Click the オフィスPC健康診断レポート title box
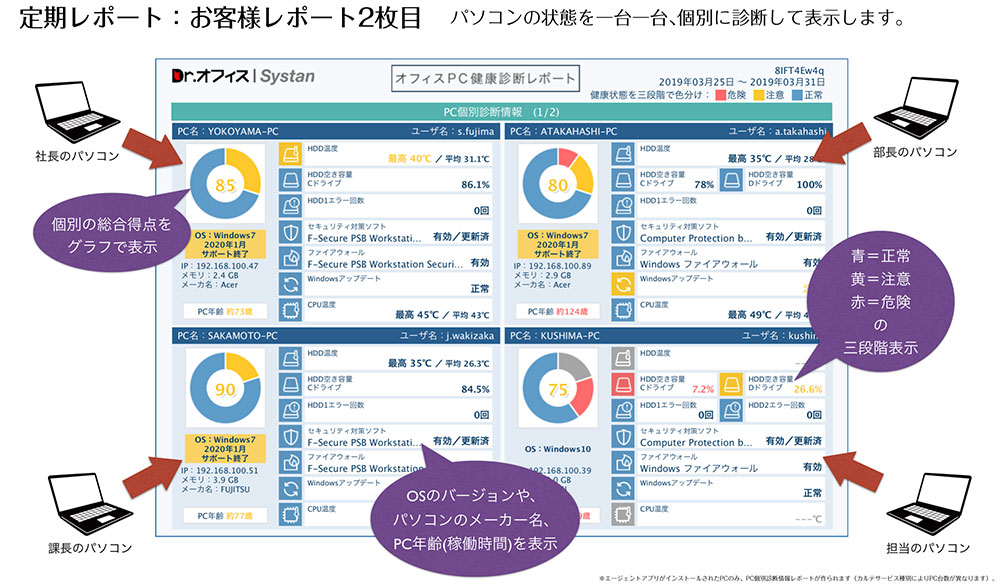This screenshot has height=586, width=1000. tap(485, 77)
